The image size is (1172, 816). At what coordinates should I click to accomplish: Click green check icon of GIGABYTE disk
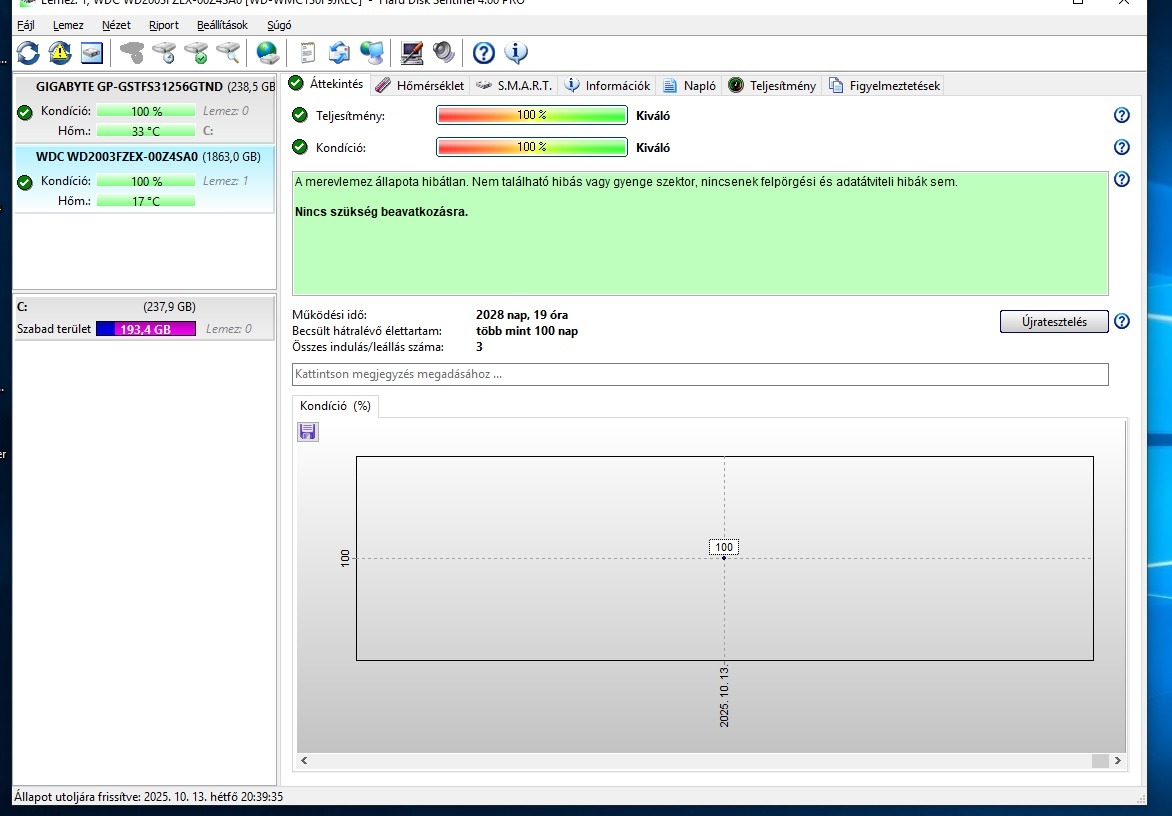[25, 112]
